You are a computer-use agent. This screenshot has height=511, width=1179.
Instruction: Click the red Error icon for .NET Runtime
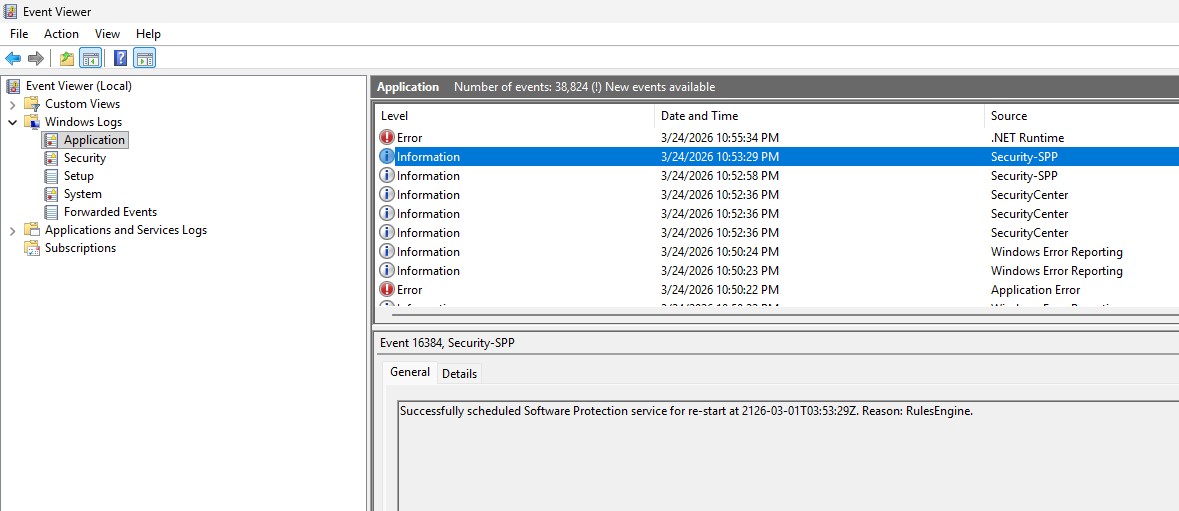386,138
